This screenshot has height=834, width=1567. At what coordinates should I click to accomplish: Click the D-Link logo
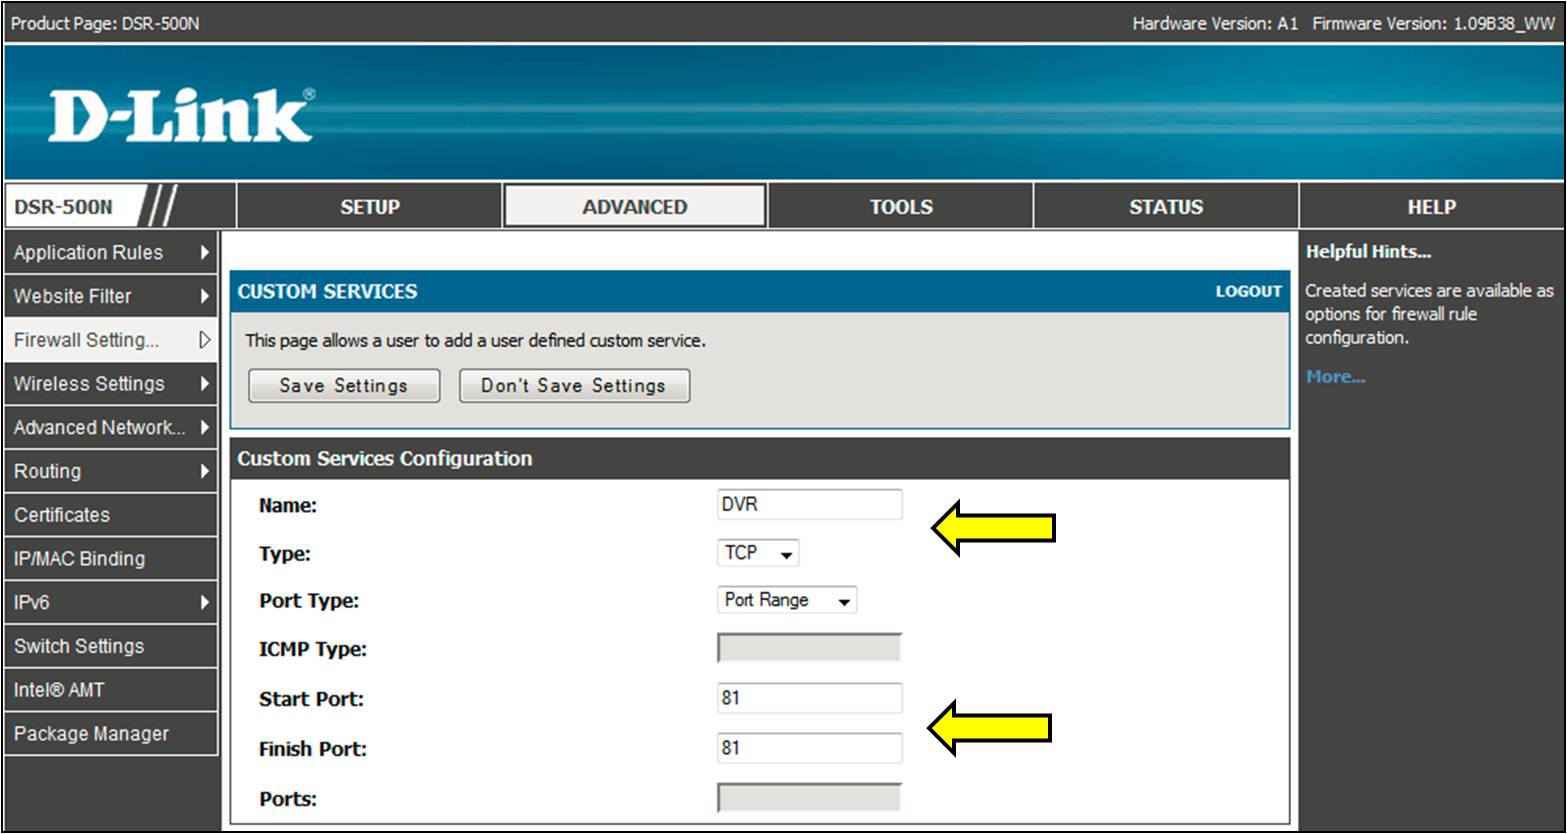coord(181,116)
